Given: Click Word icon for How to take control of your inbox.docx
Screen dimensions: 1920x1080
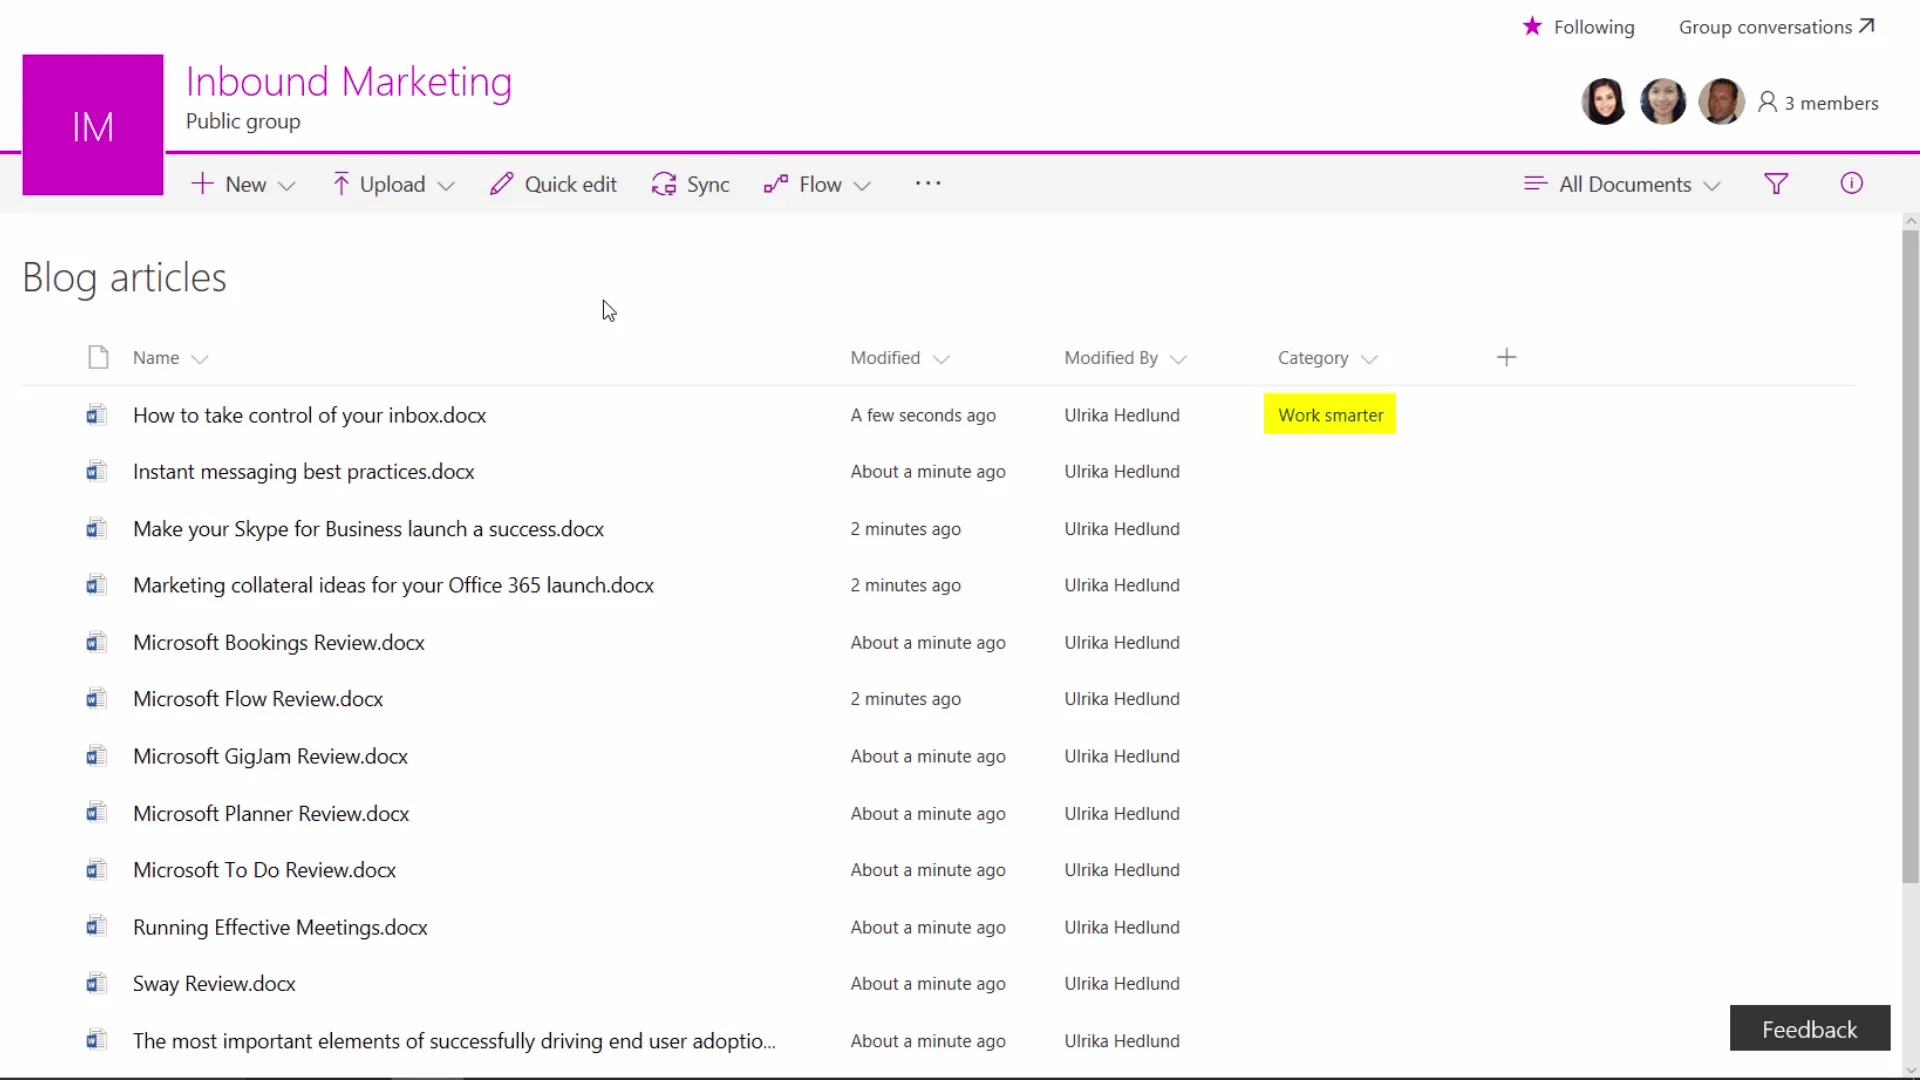Looking at the screenshot, I should click(96, 415).
